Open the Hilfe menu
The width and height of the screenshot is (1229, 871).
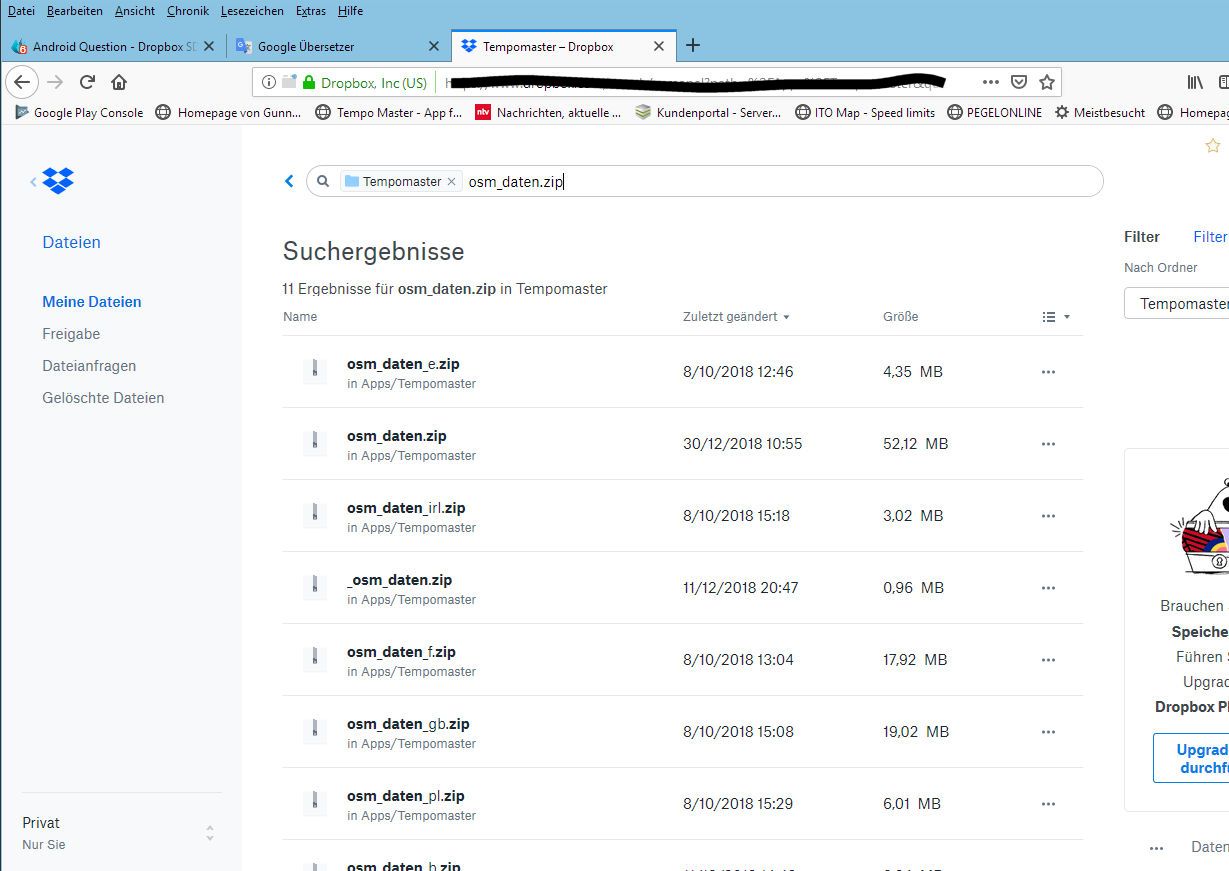[350, 11]
